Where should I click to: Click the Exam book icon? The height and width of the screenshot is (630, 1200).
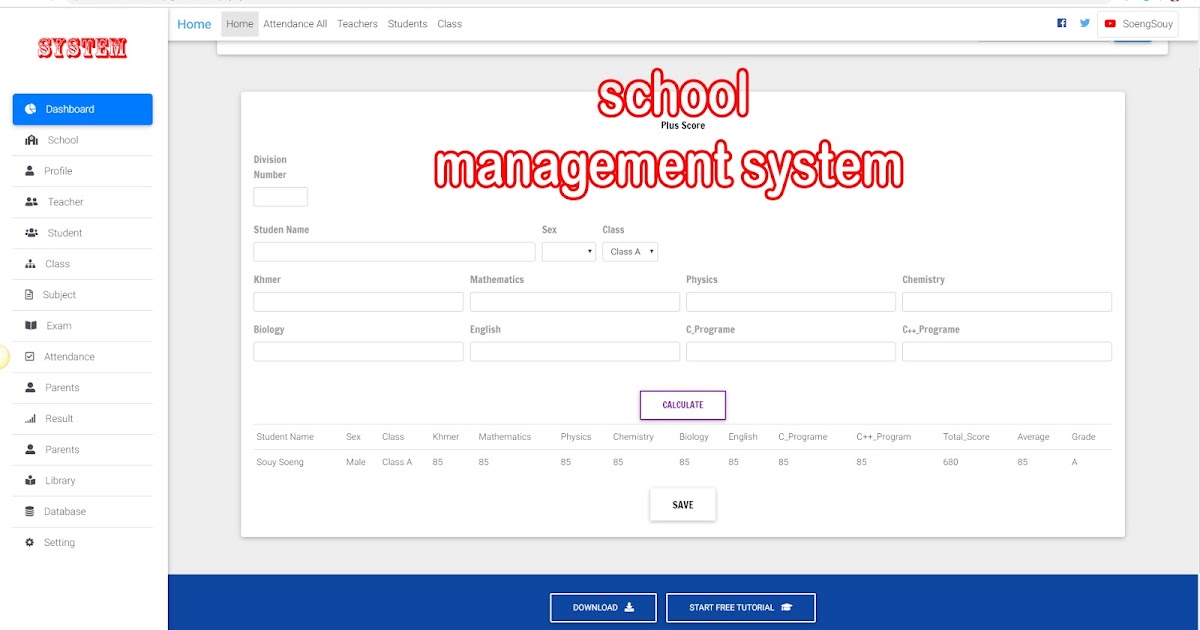click(31, 326)
